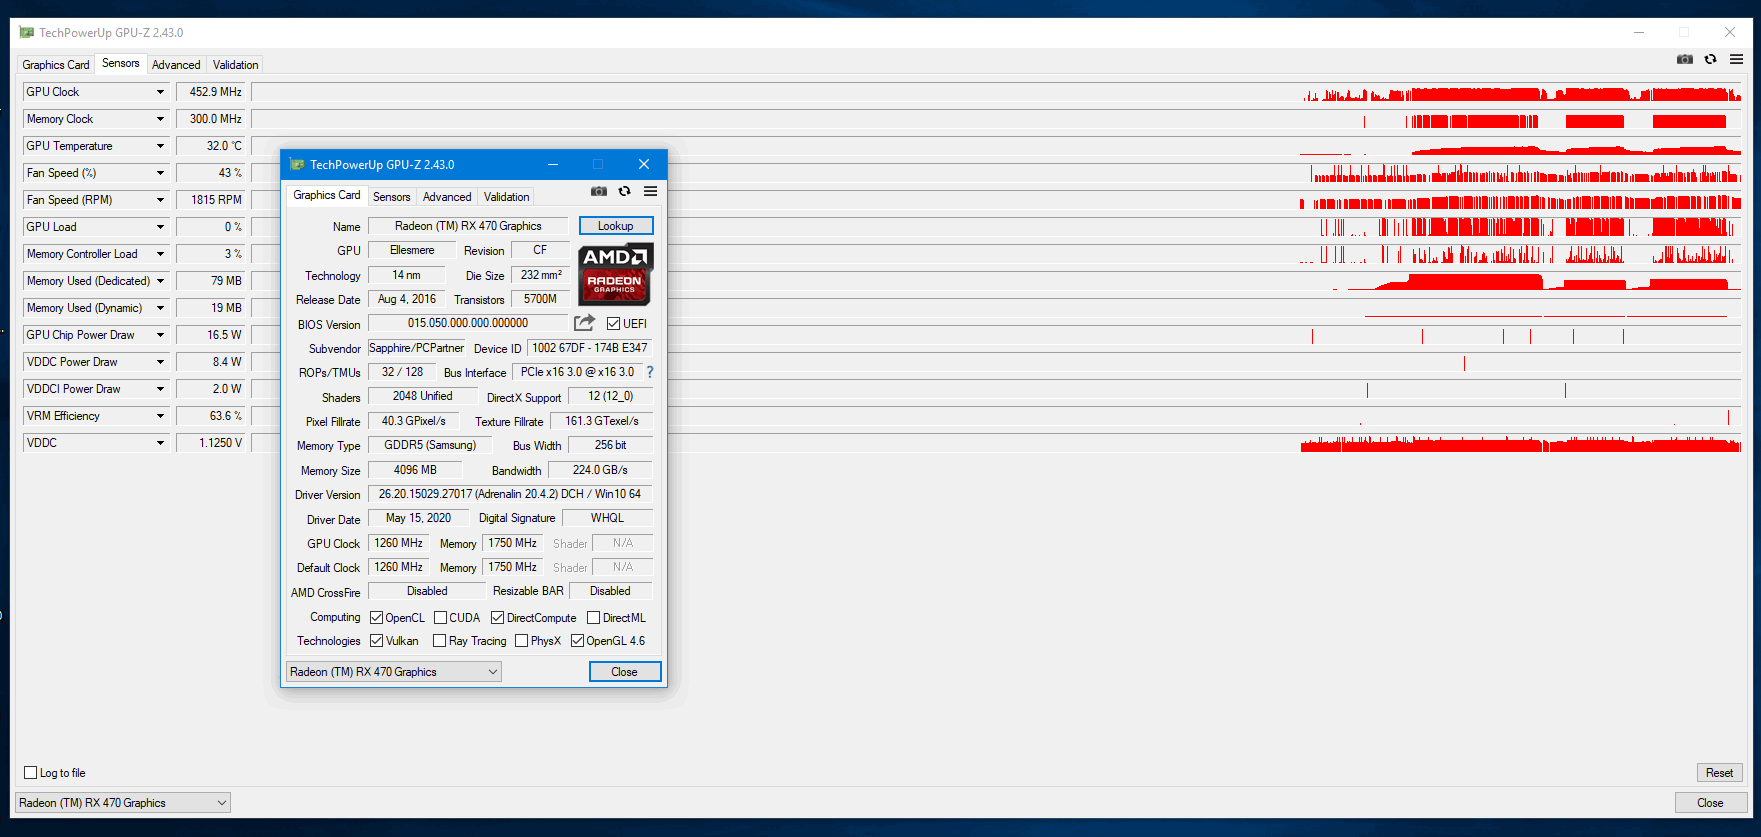
Task: Click the Memory Type field GDDR5 (Samsung)
Action: (x=431, y=445)
